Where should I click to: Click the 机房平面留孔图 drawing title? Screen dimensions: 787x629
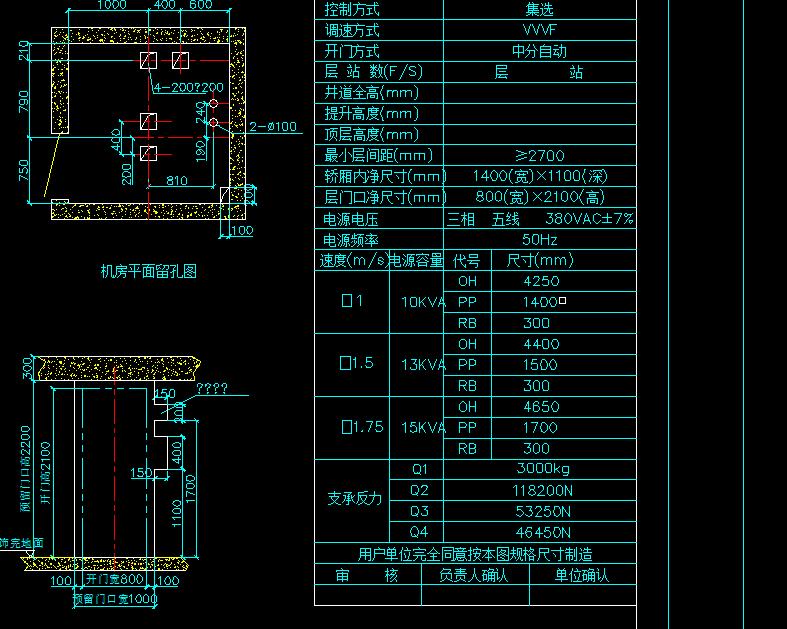pyautogui.click(x=149, y=271)
